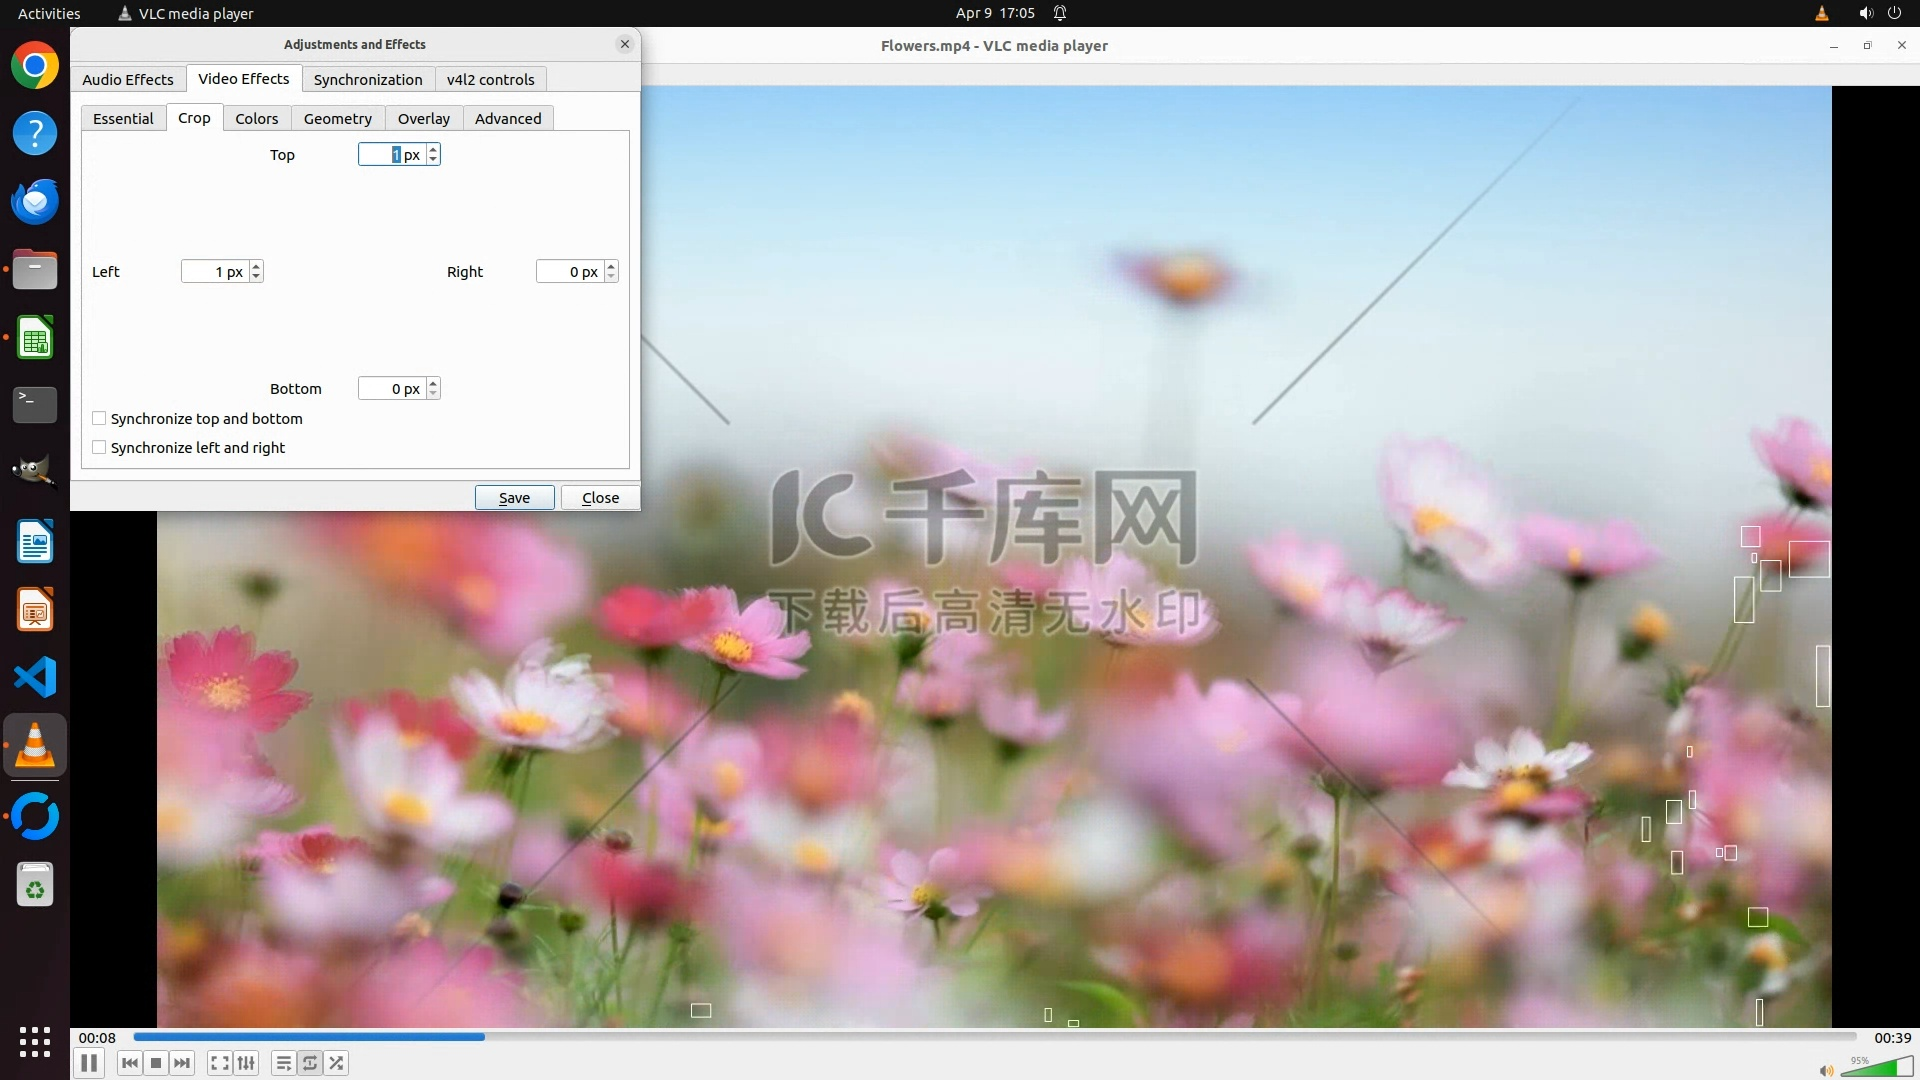Show the playlist panel
This screenshot has width=1920, height=1080.
tap(284, 1063)
